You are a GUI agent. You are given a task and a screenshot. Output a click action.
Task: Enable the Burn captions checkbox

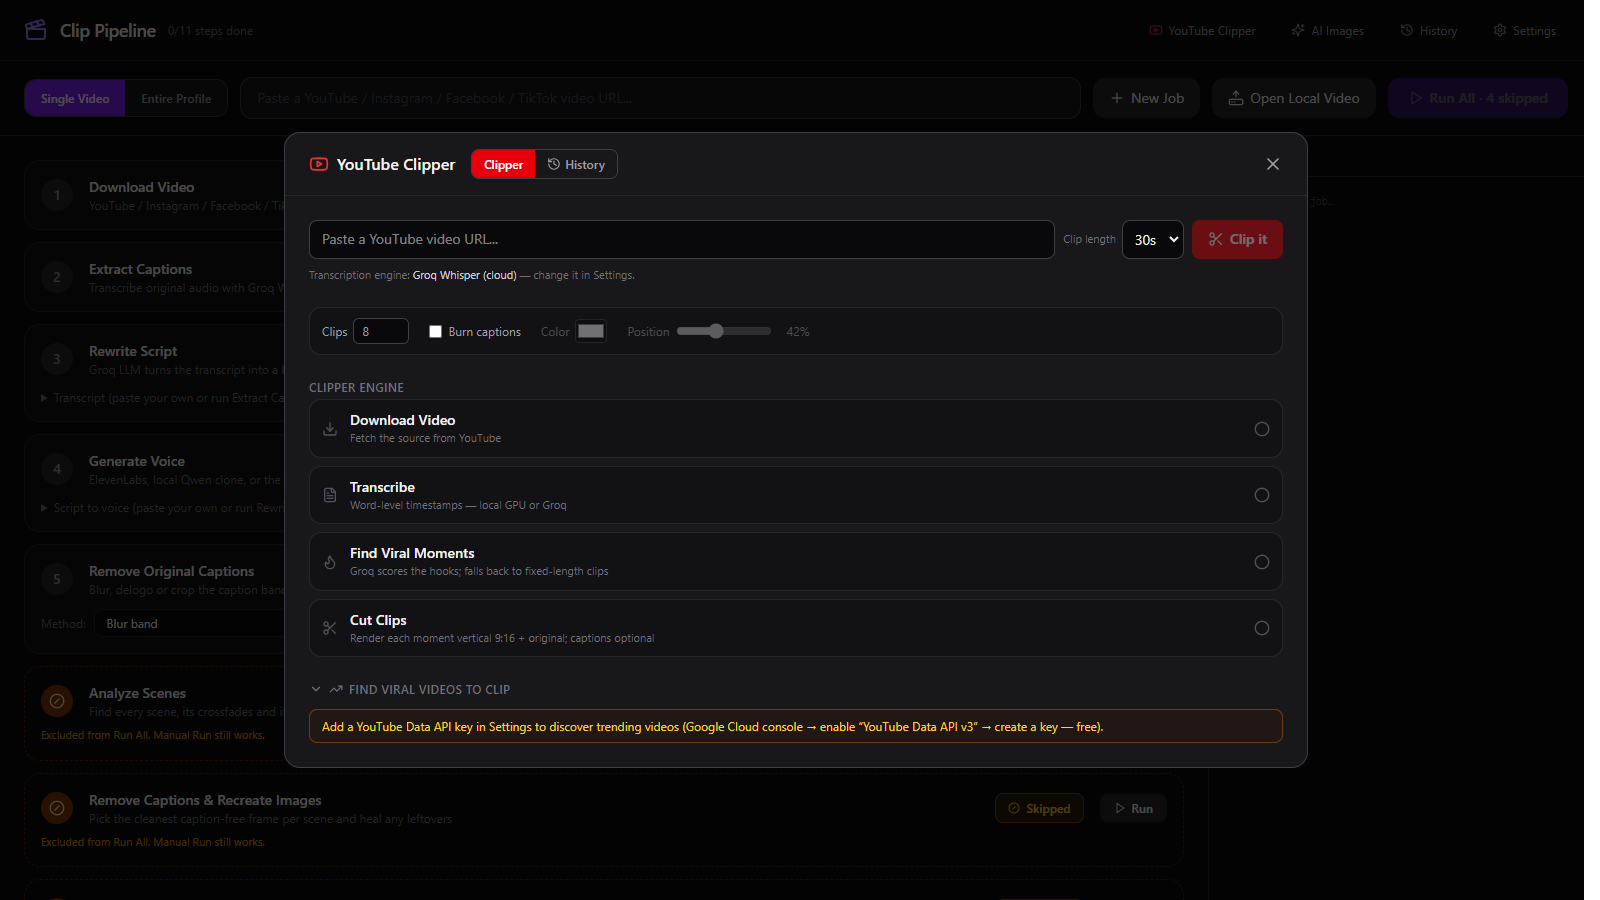[435, 332]
